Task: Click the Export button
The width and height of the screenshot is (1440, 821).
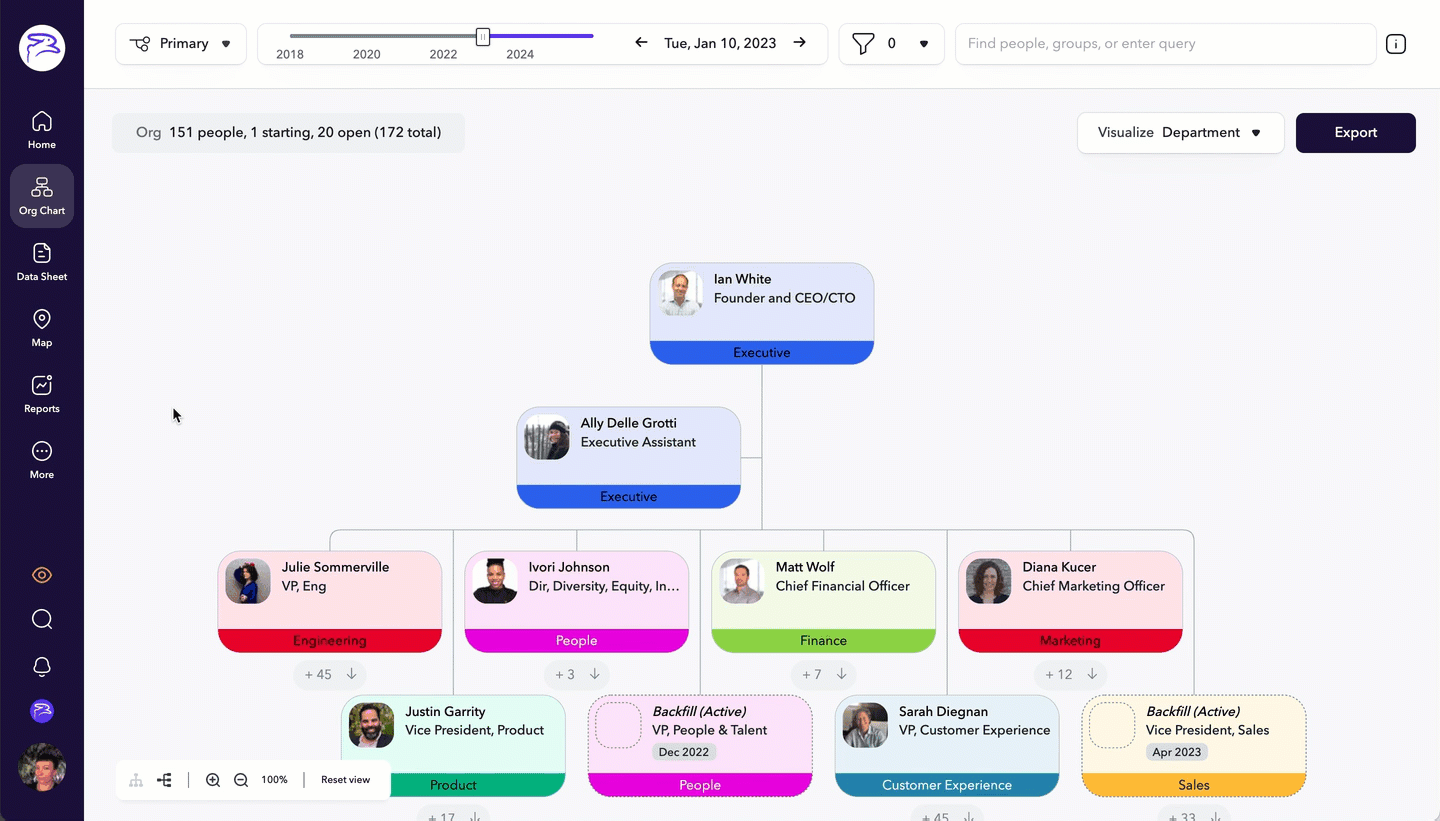Action: [1355, 133]
